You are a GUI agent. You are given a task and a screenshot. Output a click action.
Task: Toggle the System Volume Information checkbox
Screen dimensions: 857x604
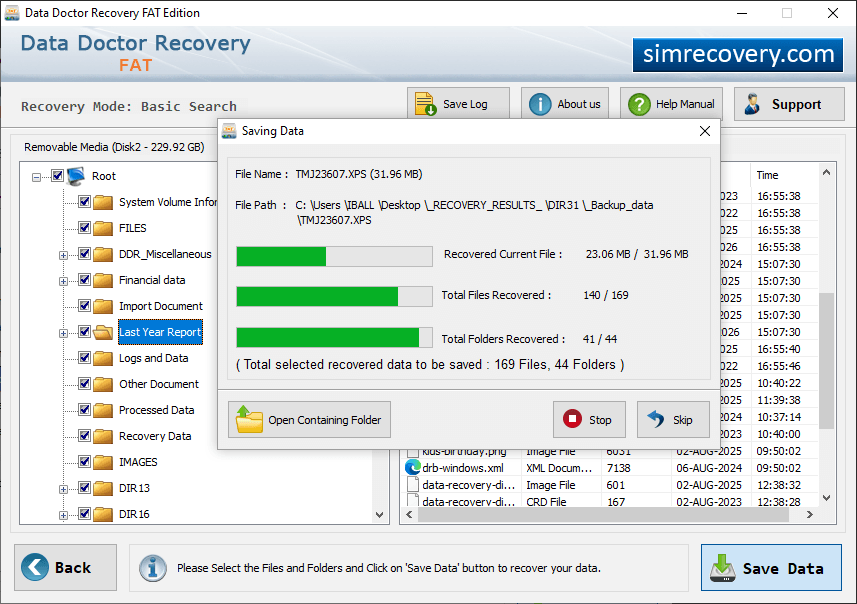[x=84, y=202]
